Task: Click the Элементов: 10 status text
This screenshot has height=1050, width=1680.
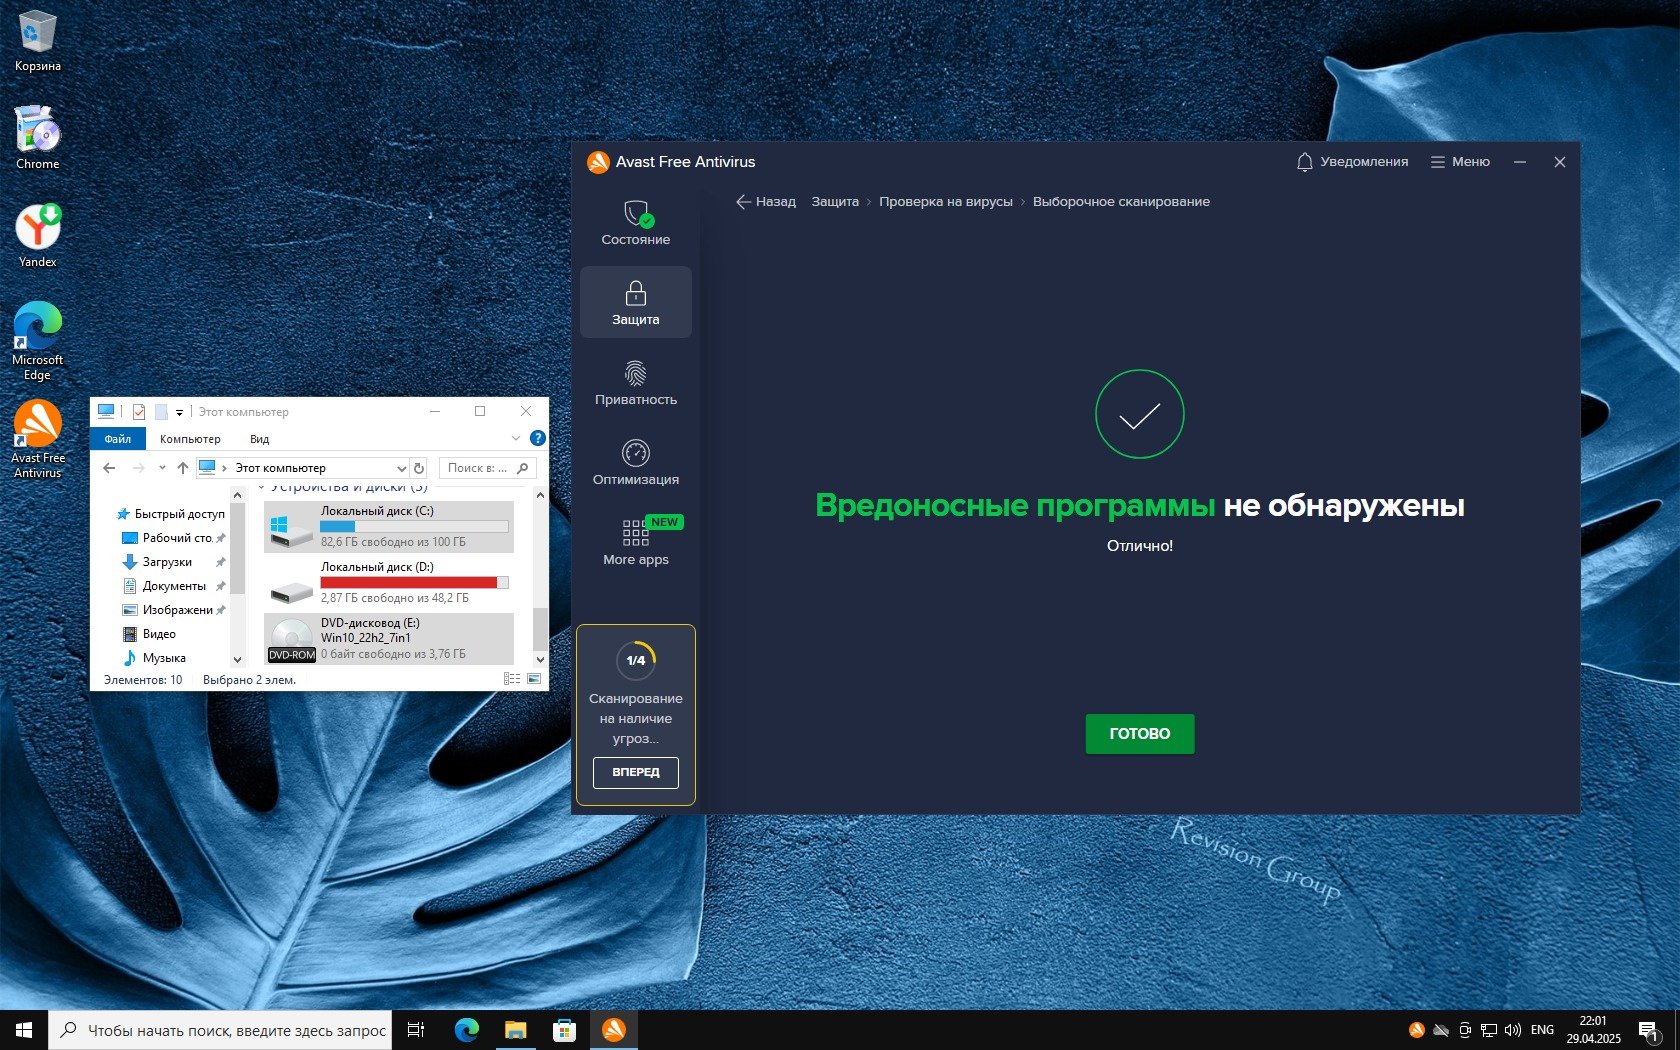Action: coord(143,680)
